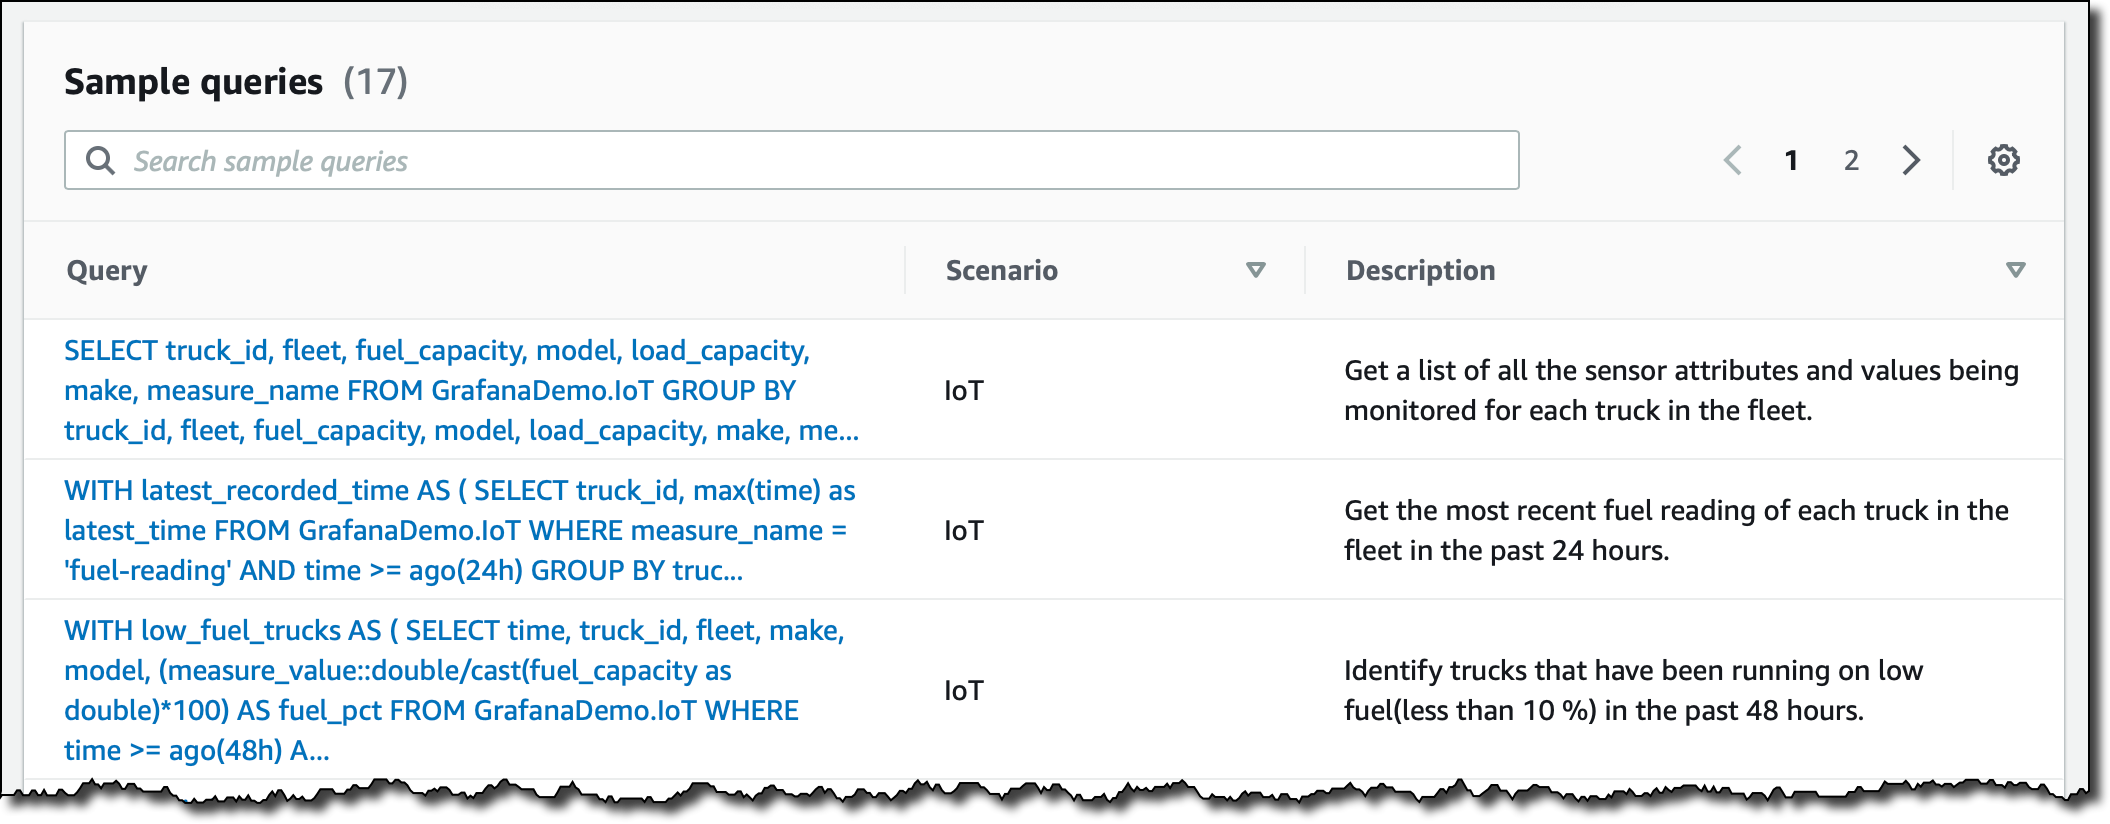Click the 'Sample queries' heading
2110x824 pixels.
click(193, 82)
